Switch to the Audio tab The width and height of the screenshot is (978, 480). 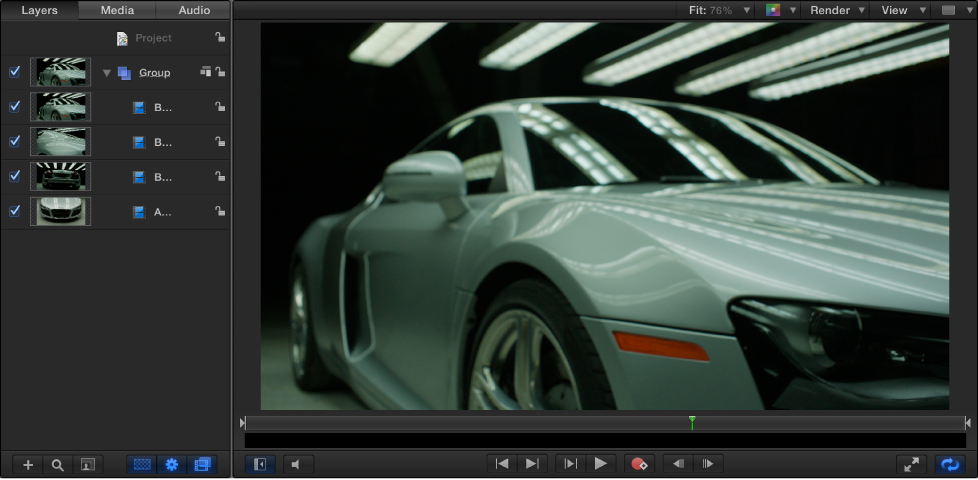[x=194, y=10]
